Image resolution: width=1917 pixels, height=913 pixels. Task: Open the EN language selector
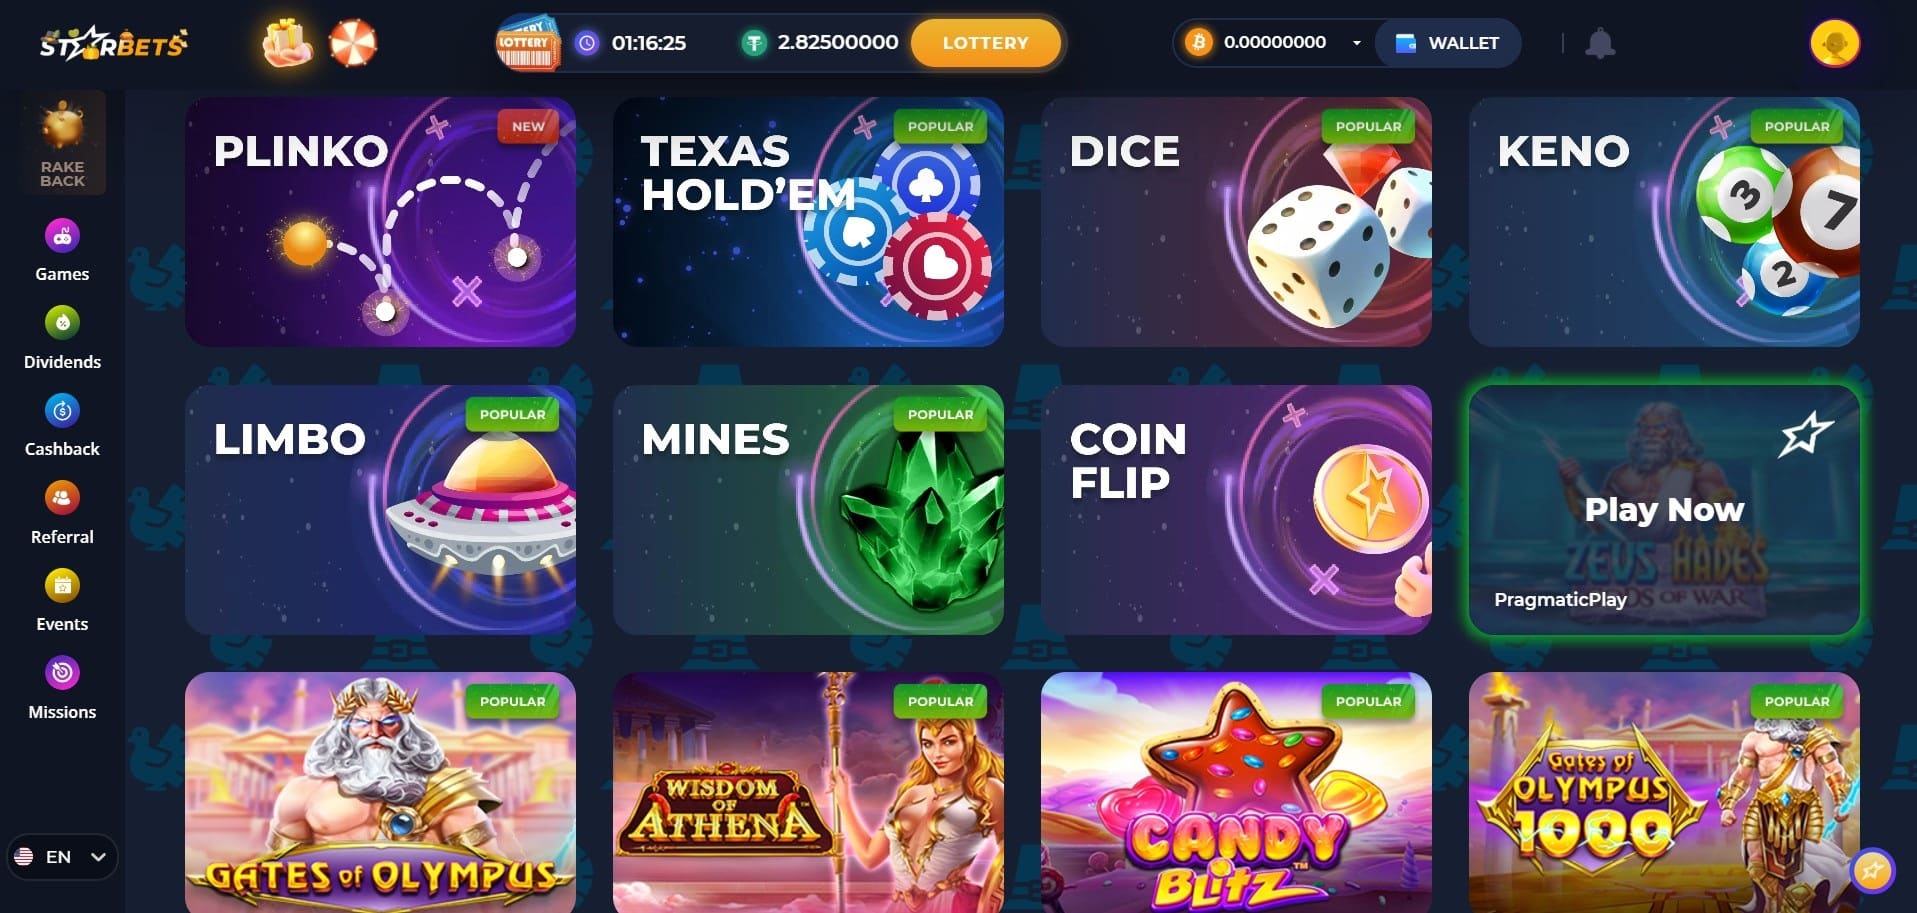click(62, 857)
